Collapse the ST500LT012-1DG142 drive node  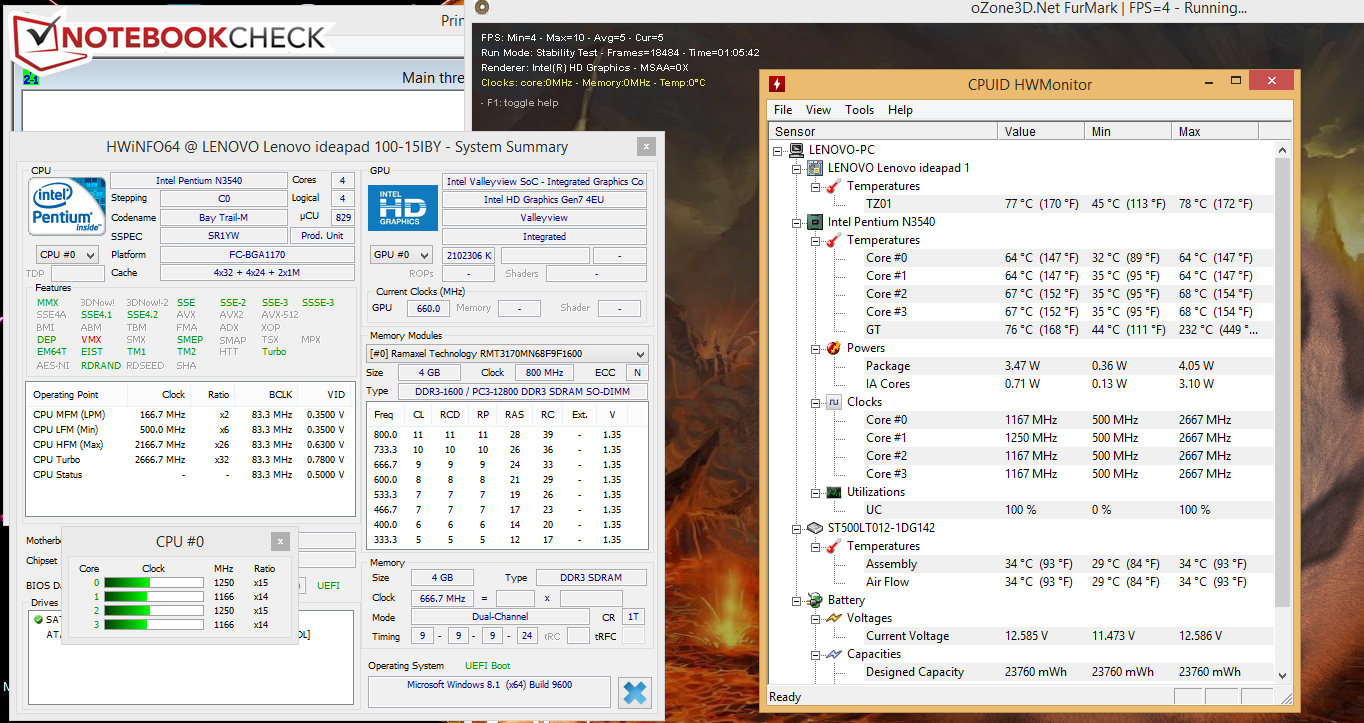(x=797, y=528)
